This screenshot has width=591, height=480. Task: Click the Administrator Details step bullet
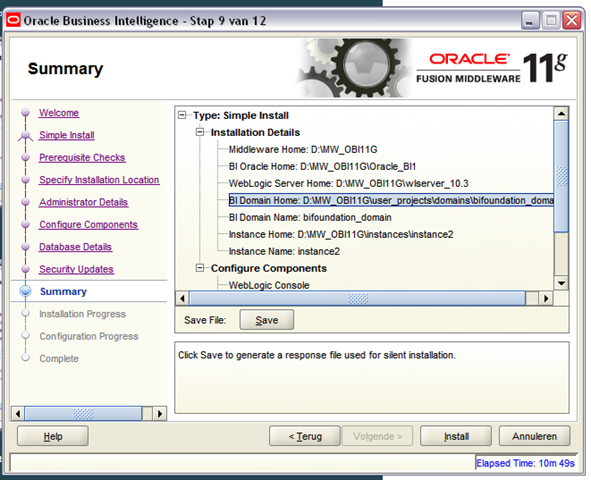point(26,202)
